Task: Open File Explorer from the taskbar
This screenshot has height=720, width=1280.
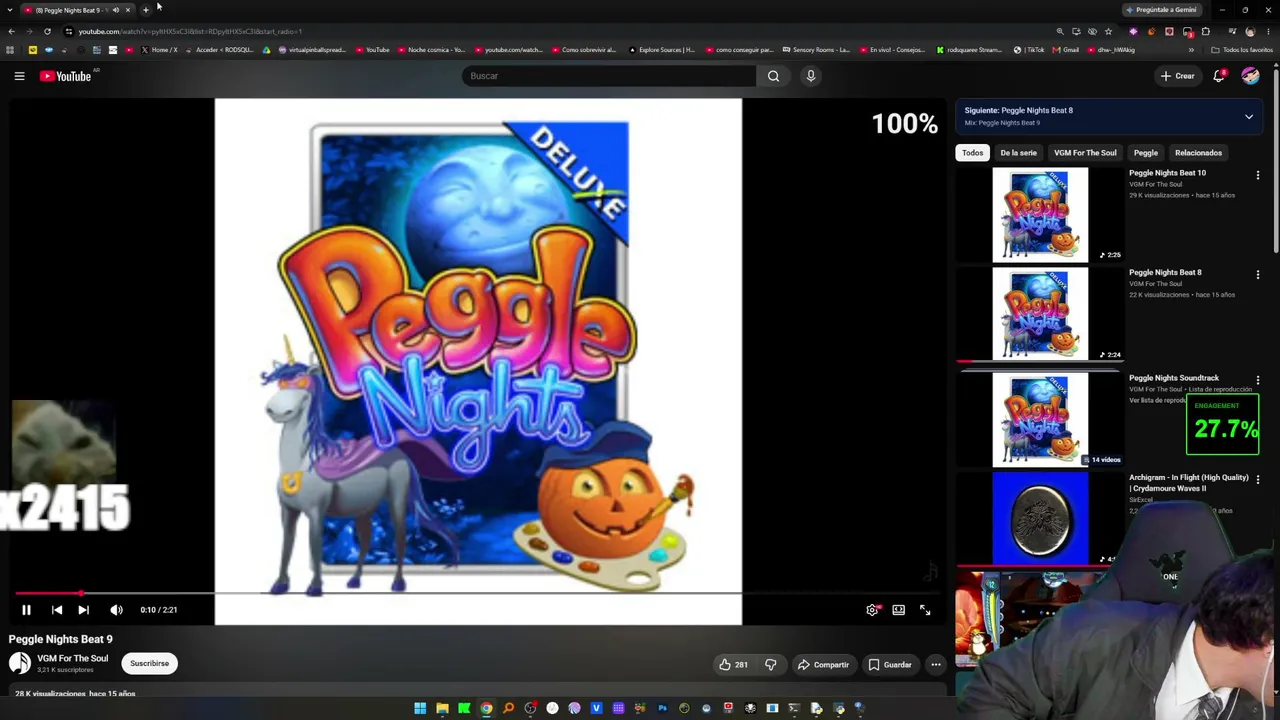Action: coord(442,709)
